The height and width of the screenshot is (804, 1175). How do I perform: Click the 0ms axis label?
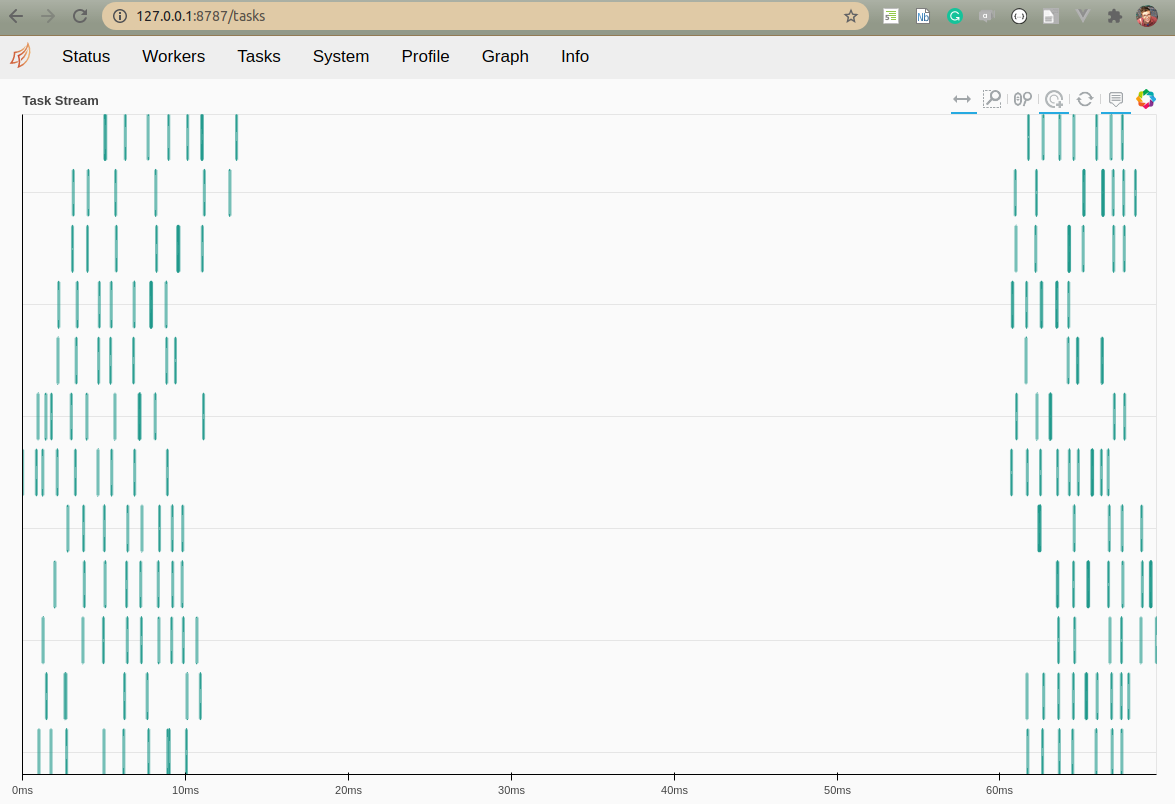22,791
